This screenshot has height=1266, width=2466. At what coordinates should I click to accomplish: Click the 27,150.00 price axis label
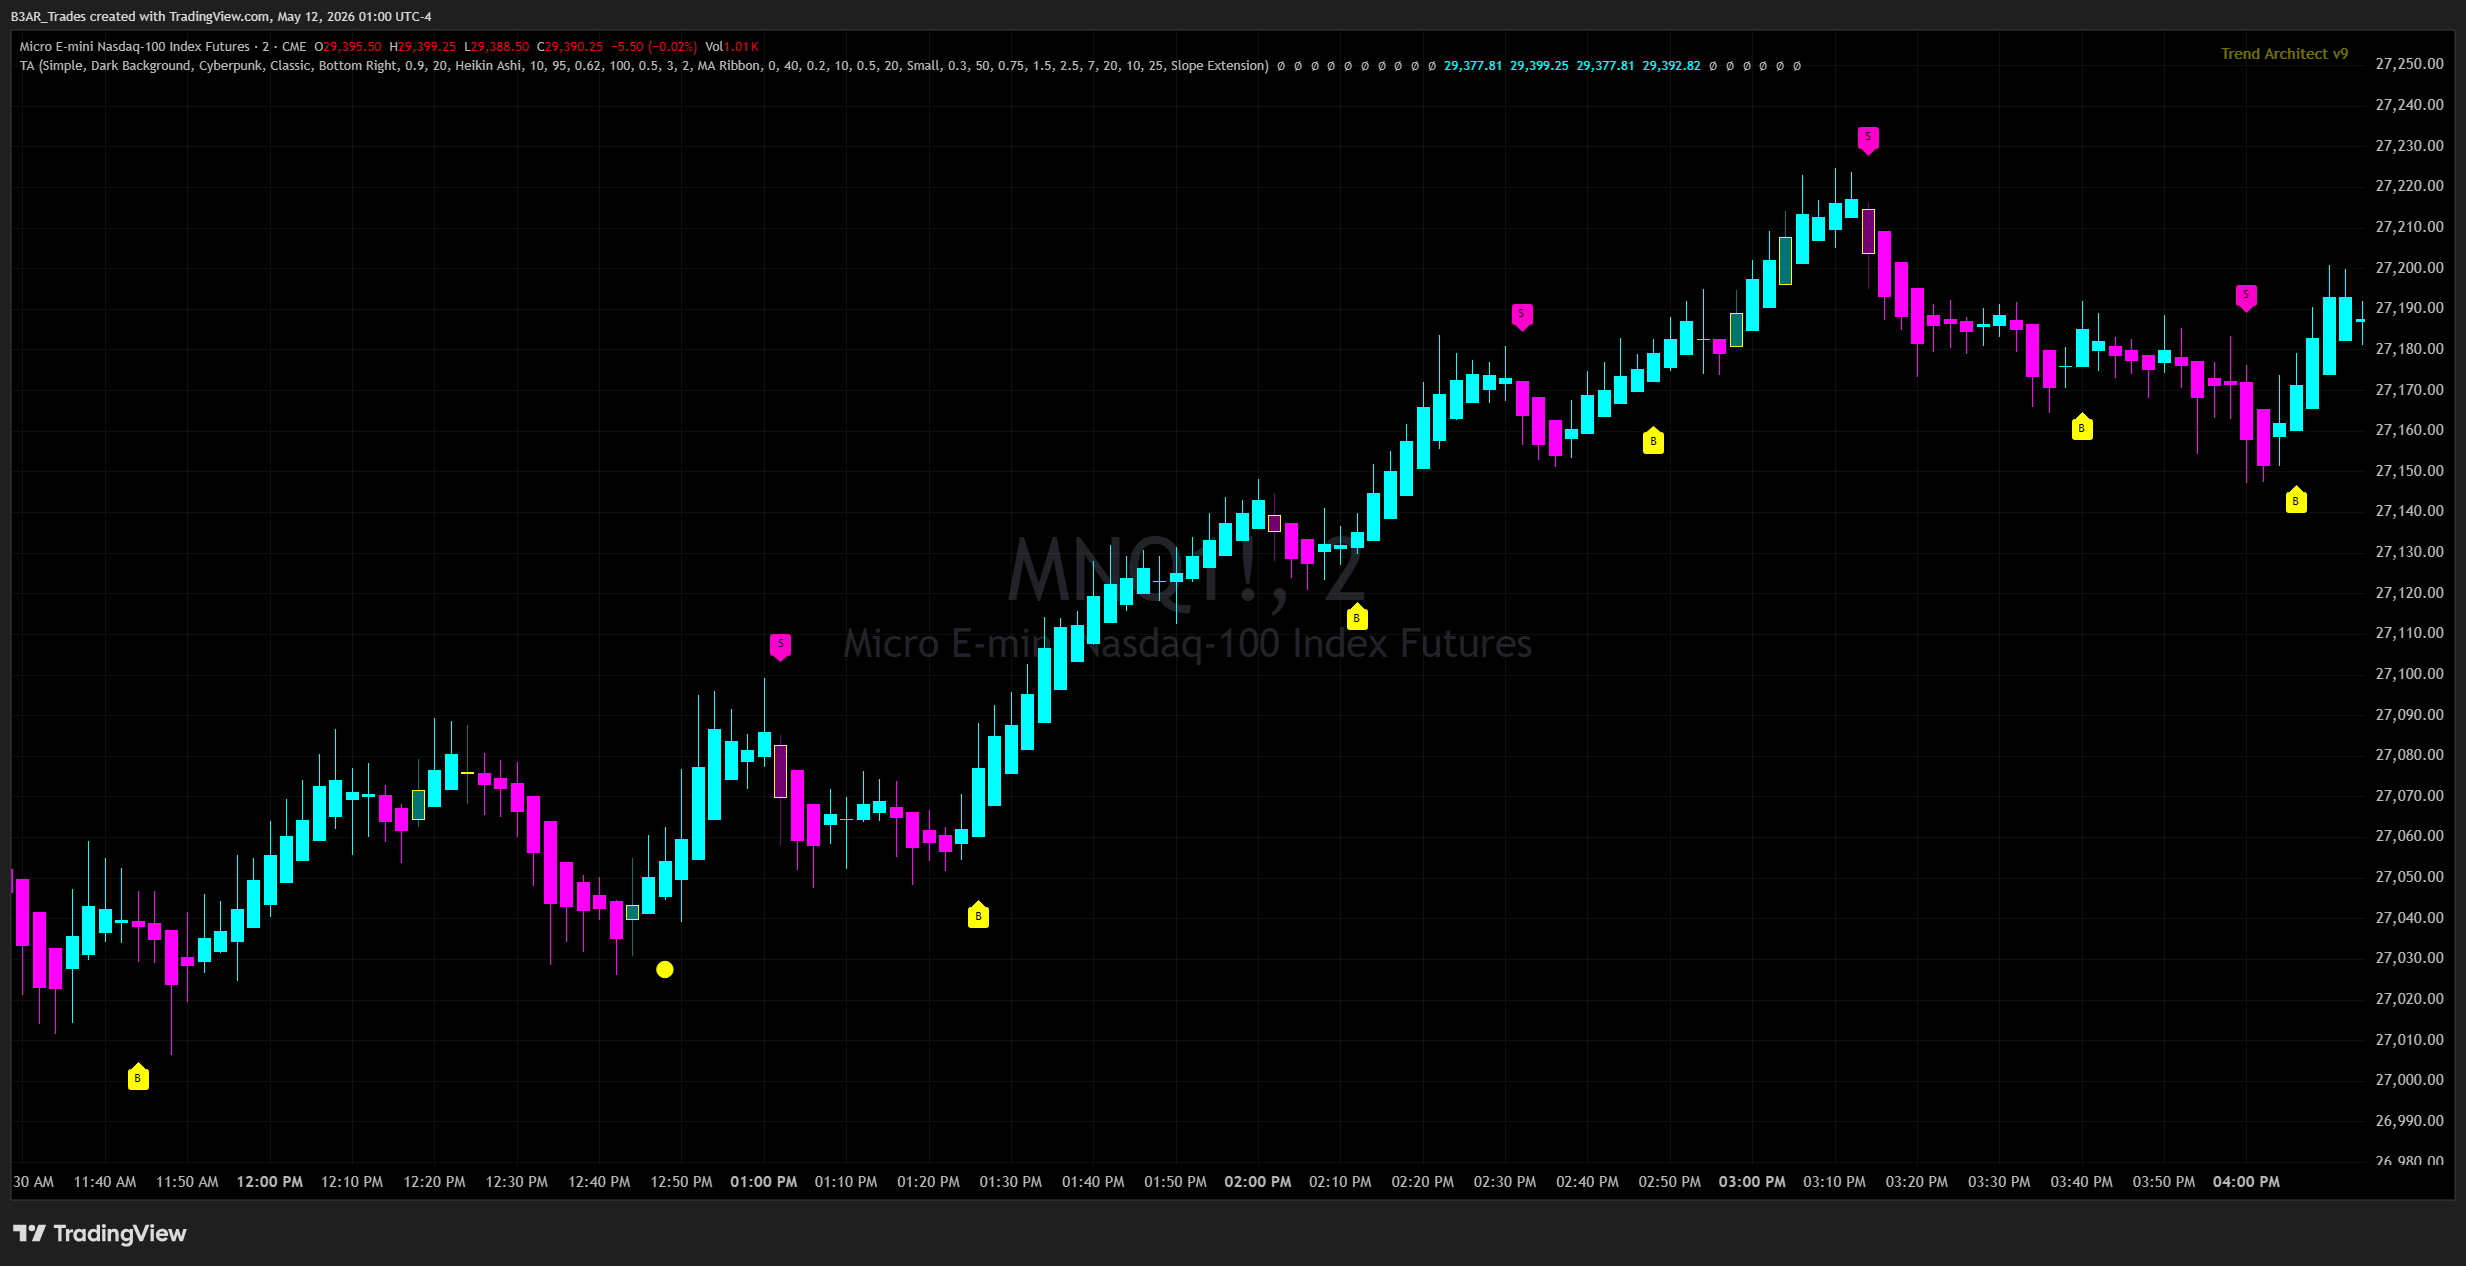click(2409, 470)
